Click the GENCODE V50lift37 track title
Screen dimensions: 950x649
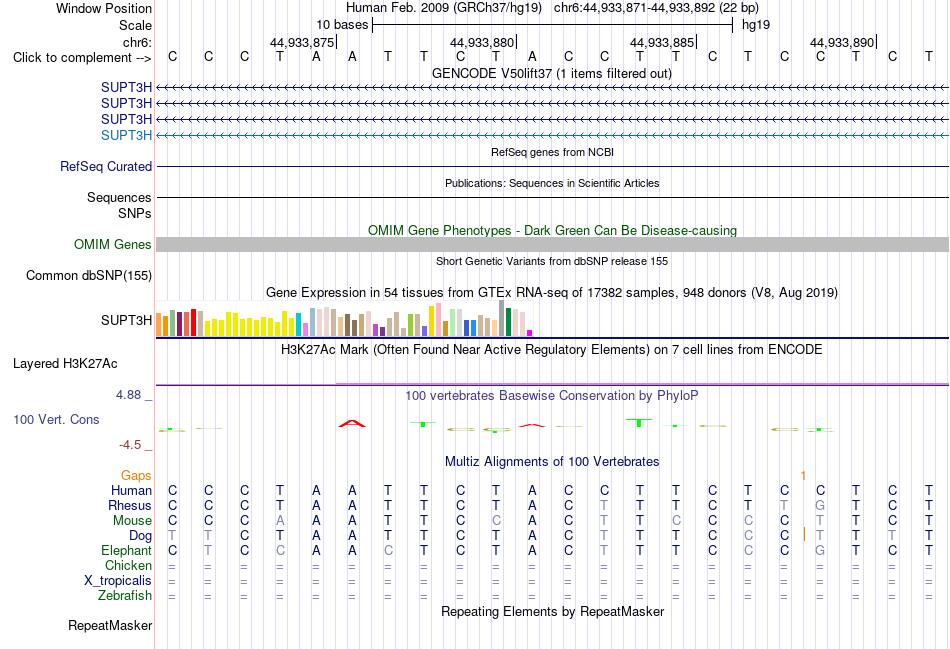click(x=552, y=73)
